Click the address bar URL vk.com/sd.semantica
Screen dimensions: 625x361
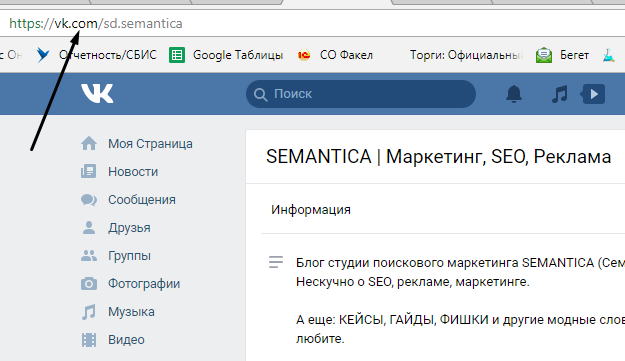pyautogui.click(x=96, y=24)
